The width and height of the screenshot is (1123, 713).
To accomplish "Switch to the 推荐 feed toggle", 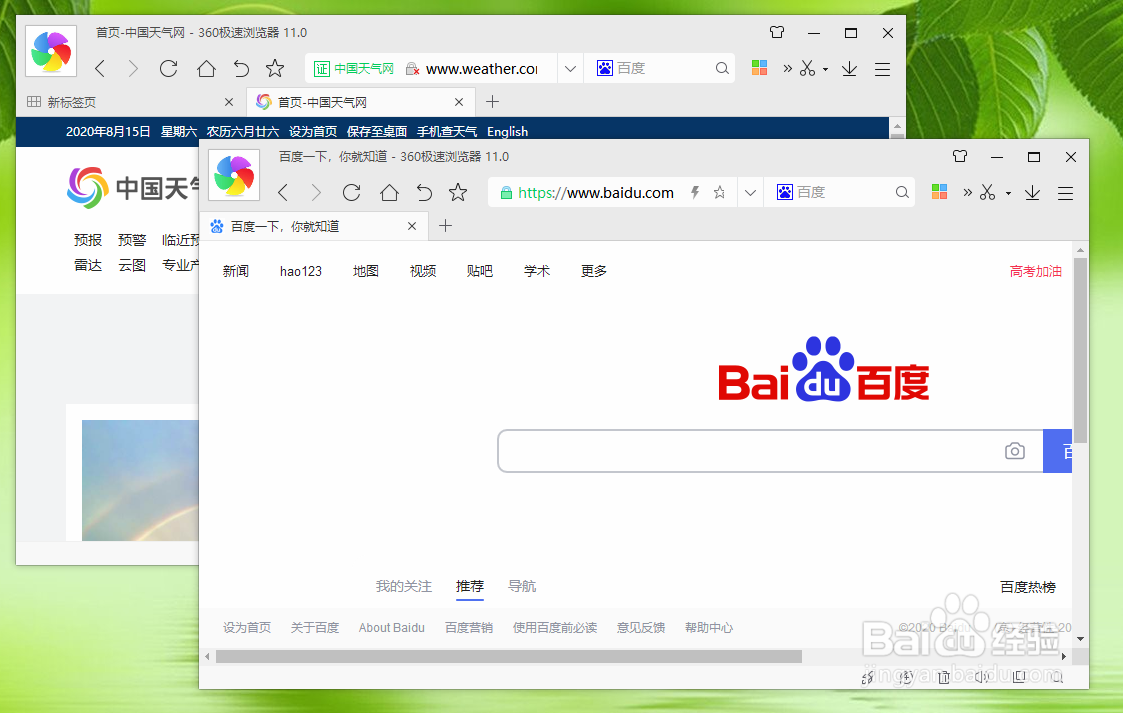I will [470, 587].
